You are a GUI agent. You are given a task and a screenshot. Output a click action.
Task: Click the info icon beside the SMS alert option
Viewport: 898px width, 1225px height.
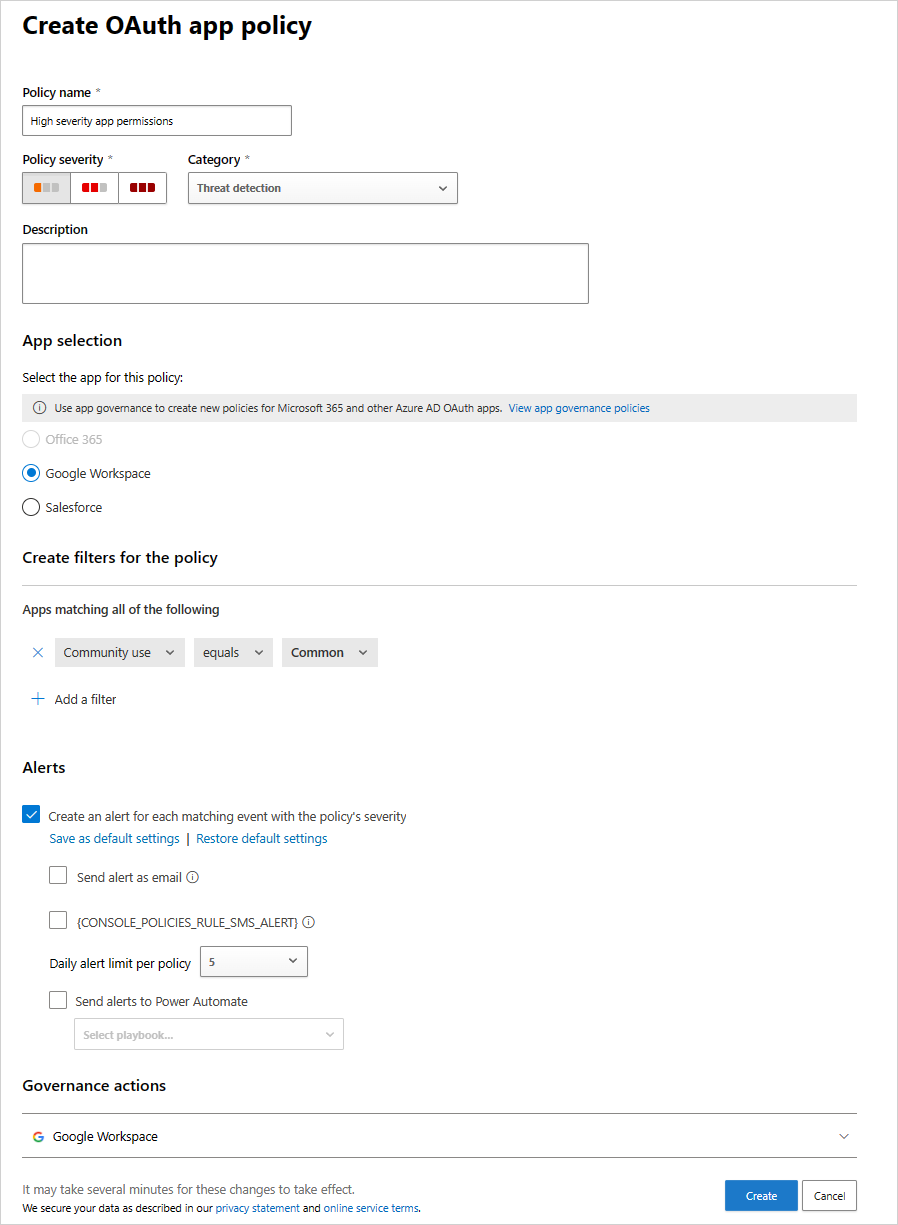309,921
